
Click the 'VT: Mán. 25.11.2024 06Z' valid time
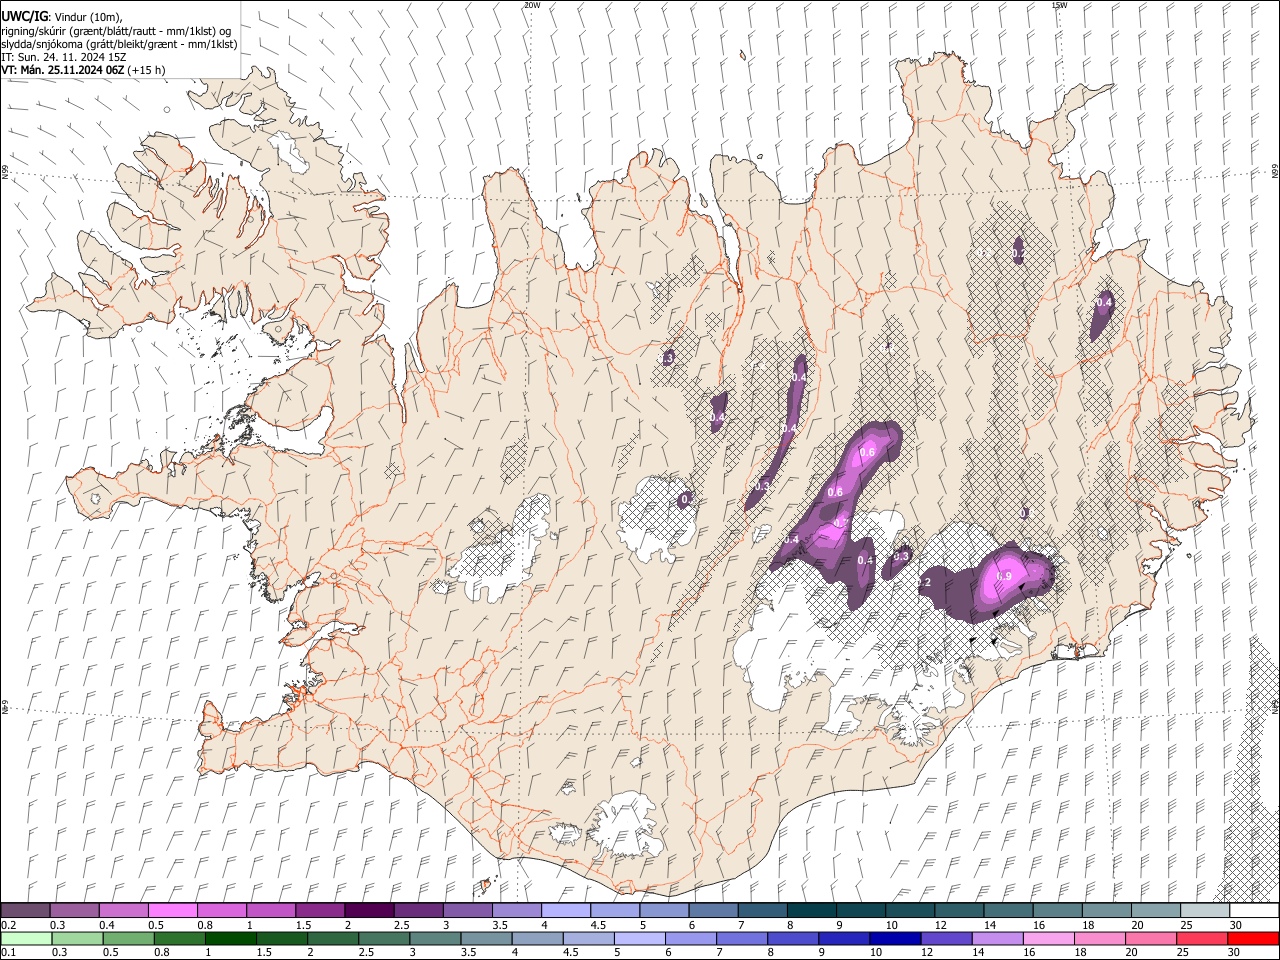[63, 70]
